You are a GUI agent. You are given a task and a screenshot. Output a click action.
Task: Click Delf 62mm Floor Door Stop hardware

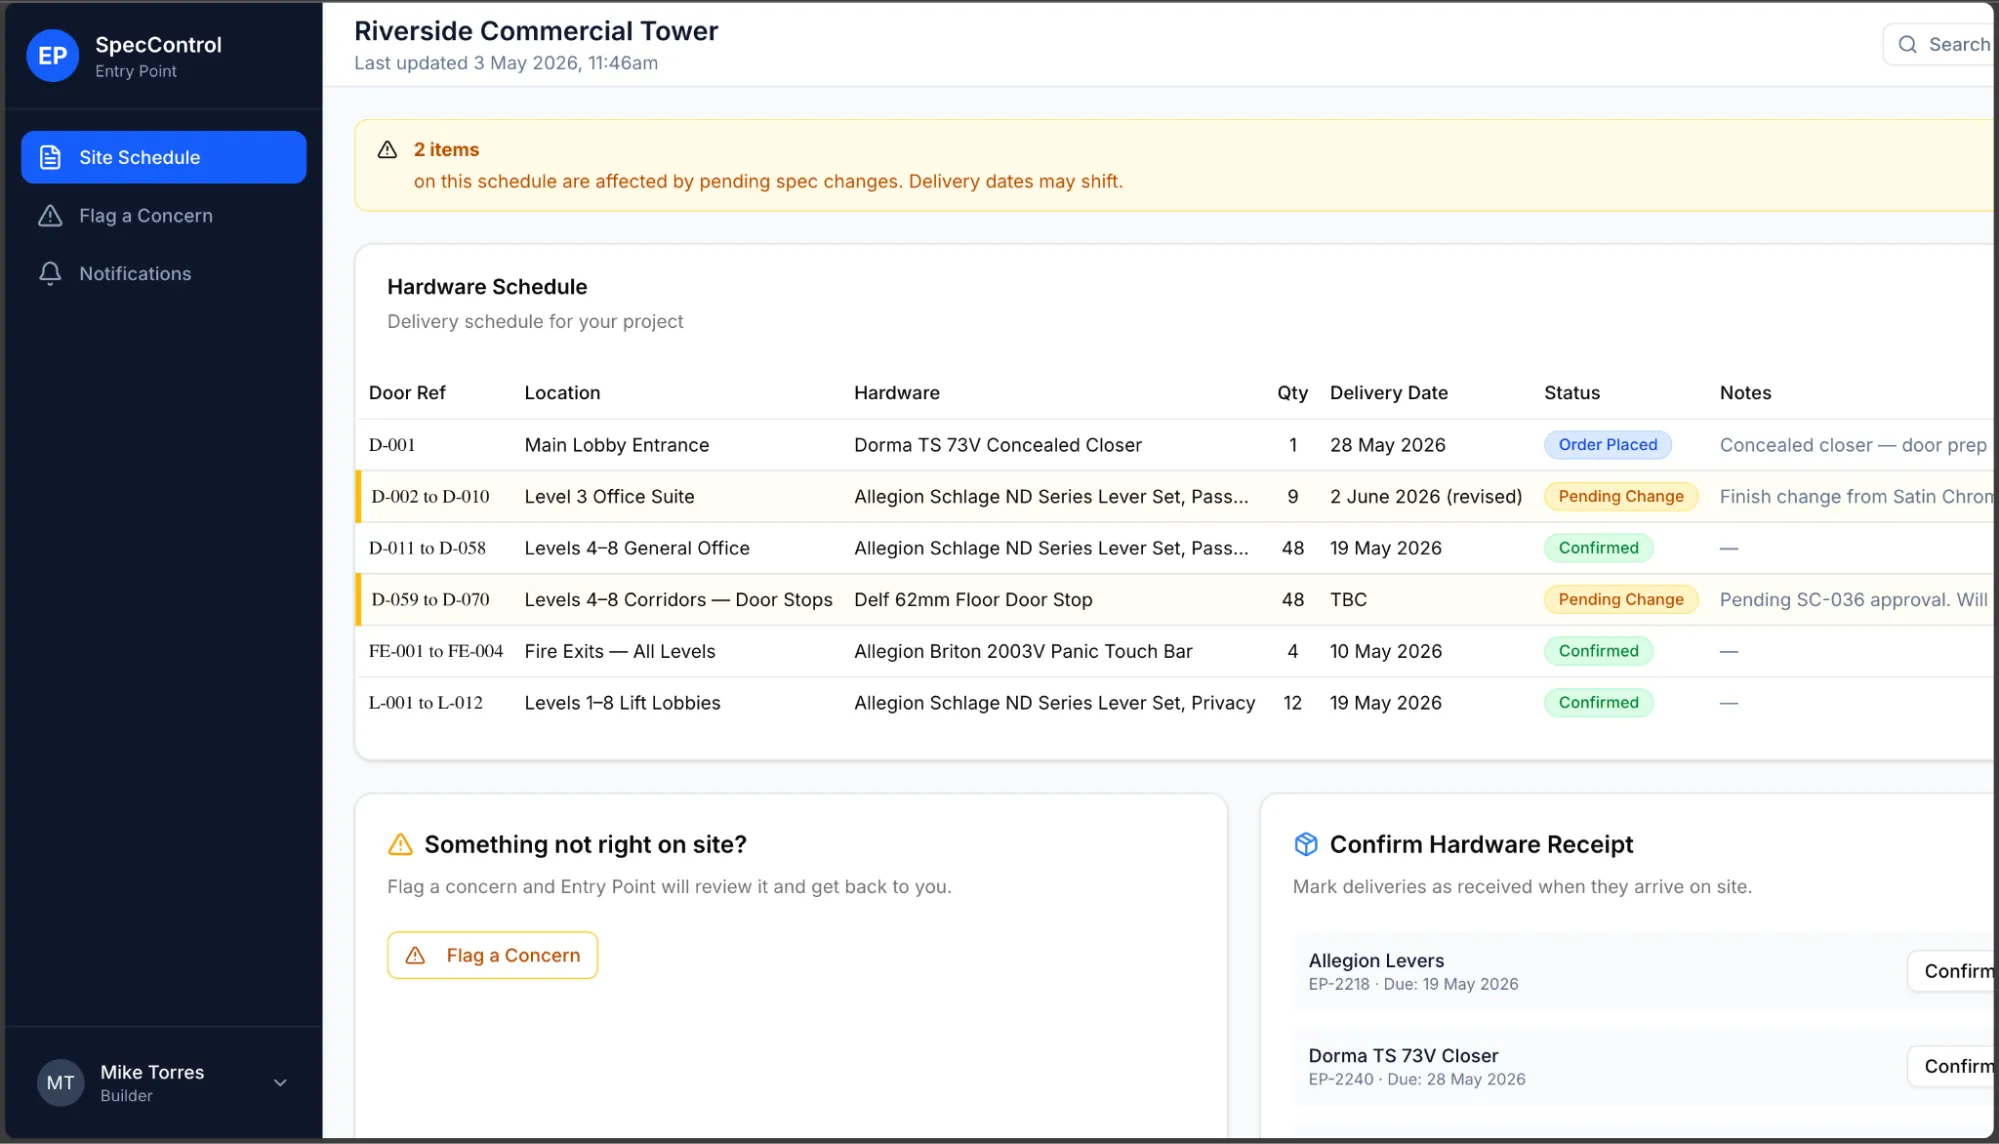click(973, 599)
